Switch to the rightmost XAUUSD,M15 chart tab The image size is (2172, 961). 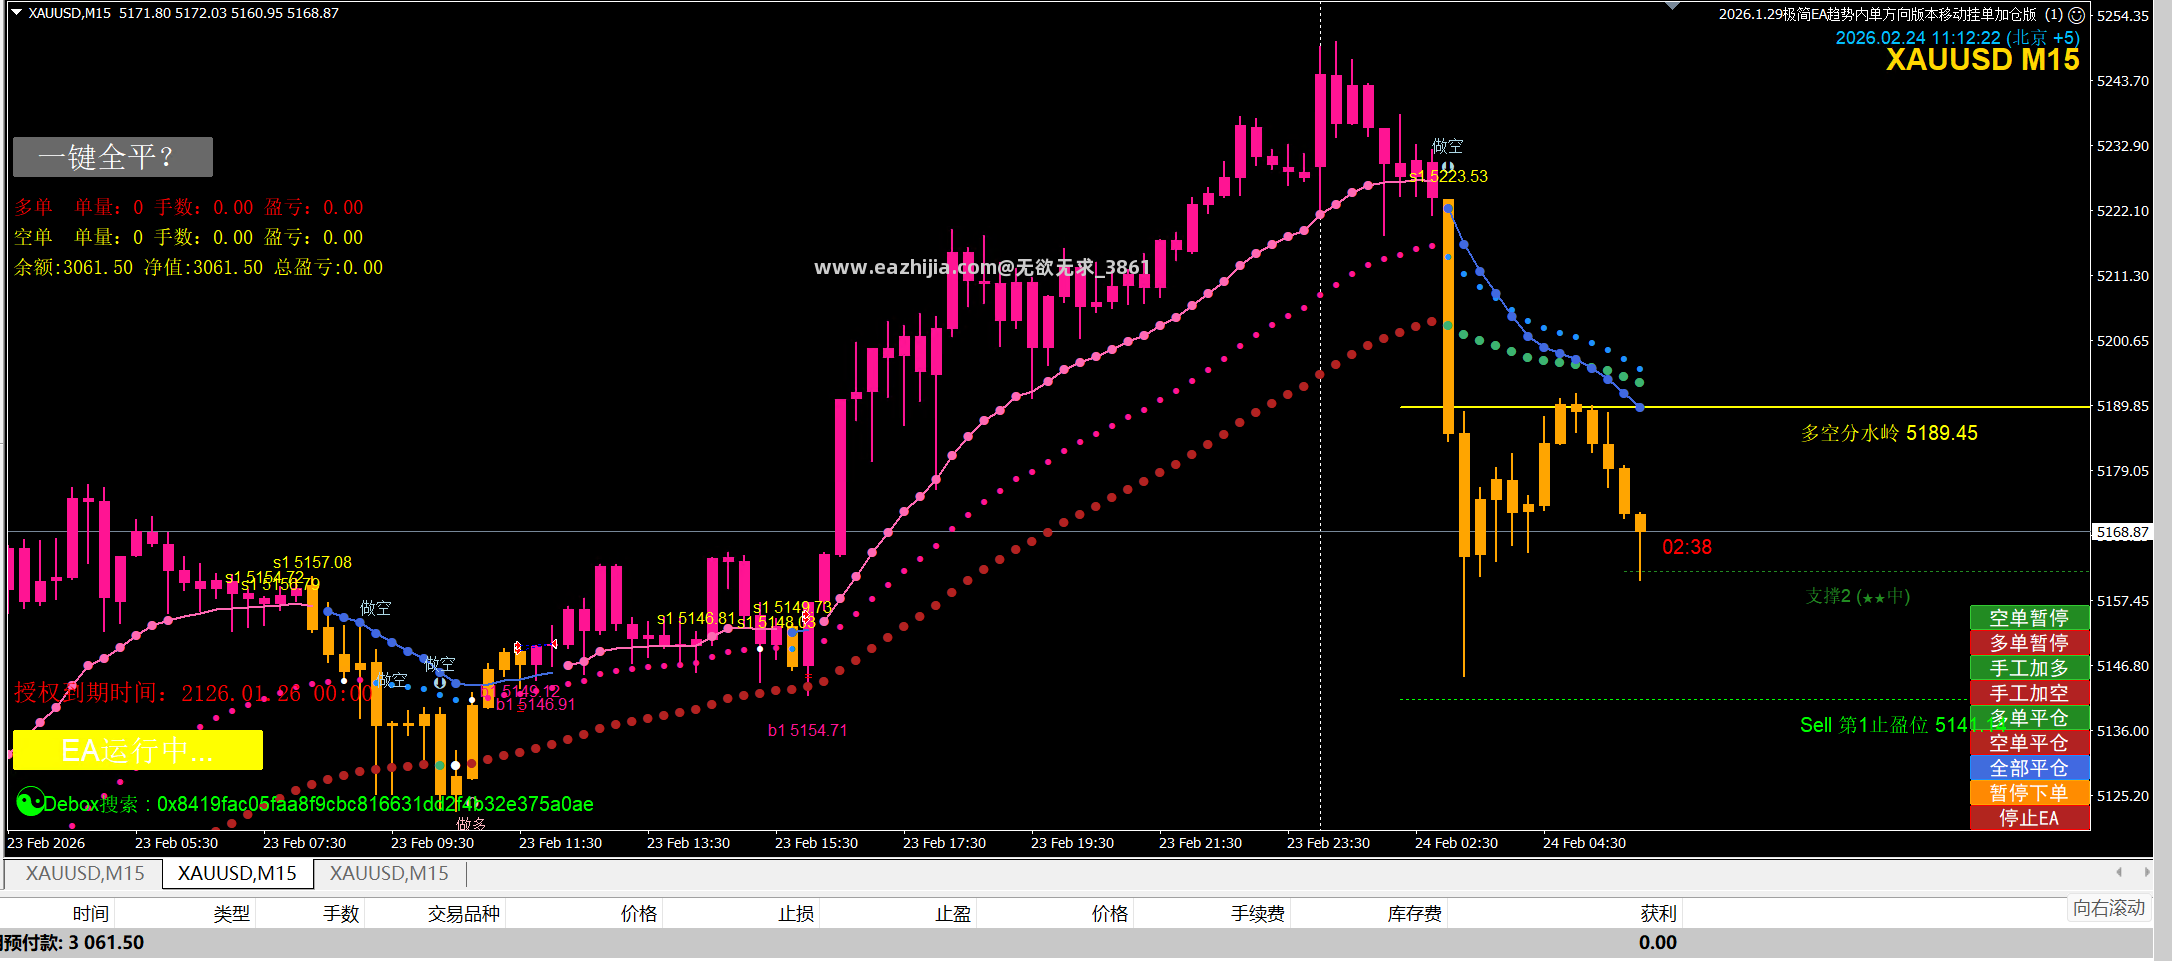pyautogui.click(x=389, y=873)
